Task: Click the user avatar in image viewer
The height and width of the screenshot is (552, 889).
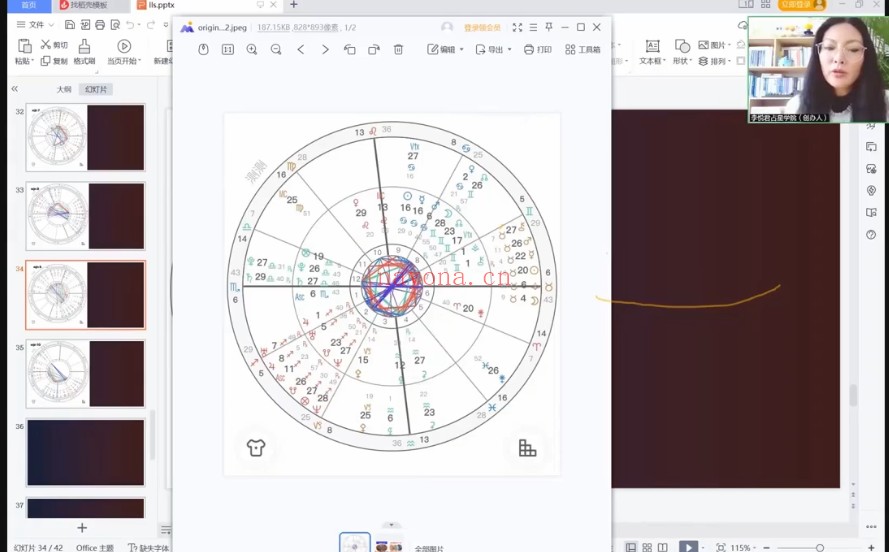Action: click(x=447, y=27)
